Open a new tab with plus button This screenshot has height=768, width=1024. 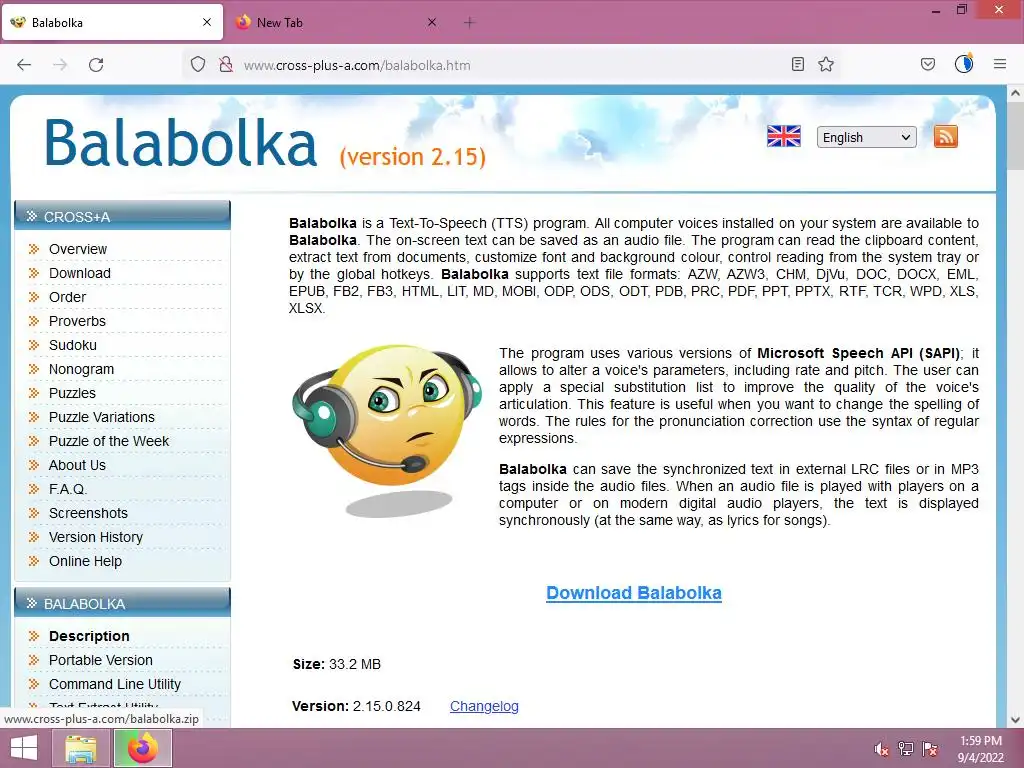tap(470, 22)
